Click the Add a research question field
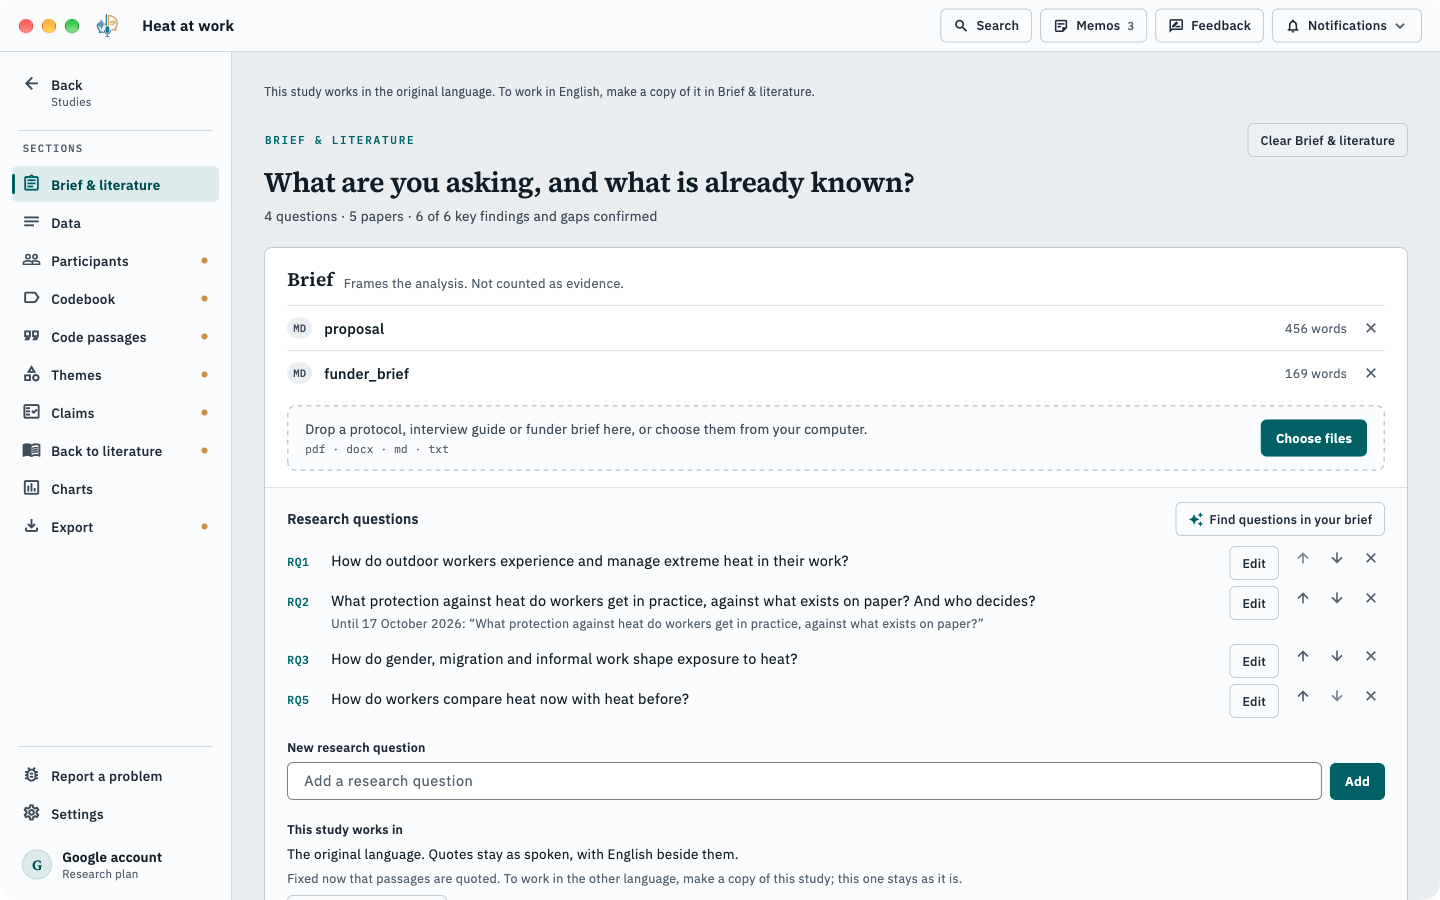 (804, 781)
